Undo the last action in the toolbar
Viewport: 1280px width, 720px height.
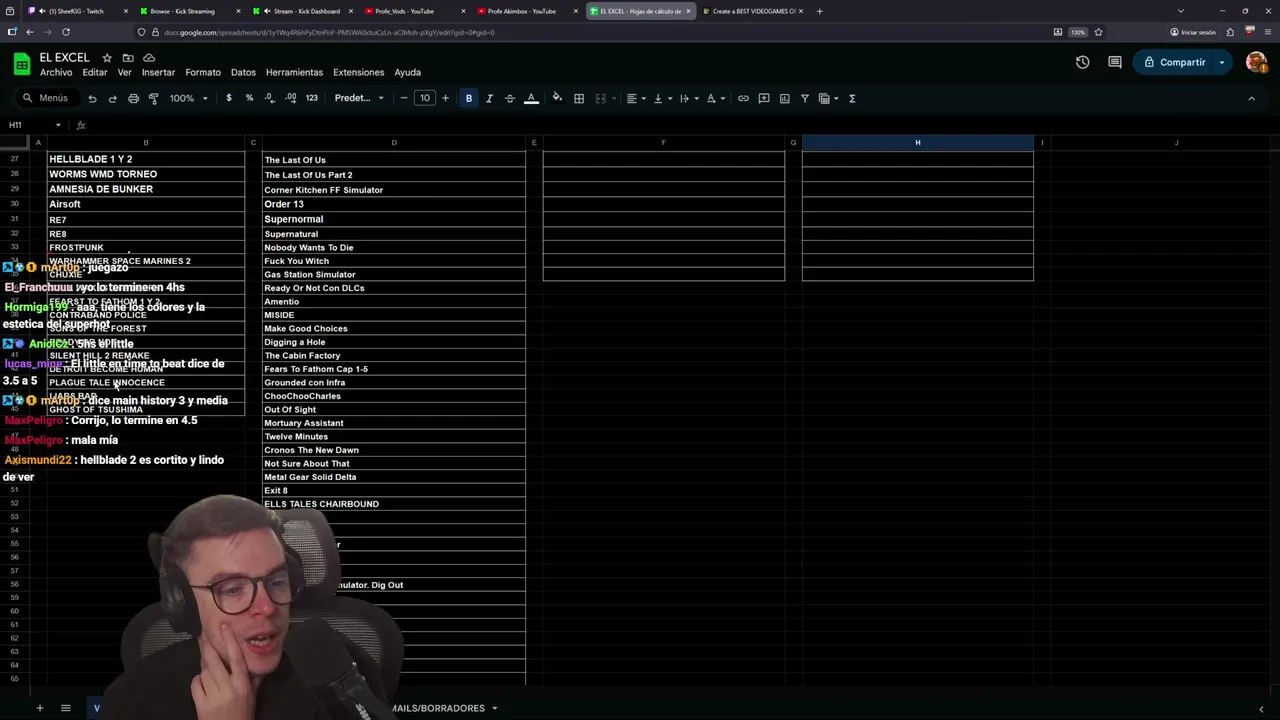coord(92,98)
